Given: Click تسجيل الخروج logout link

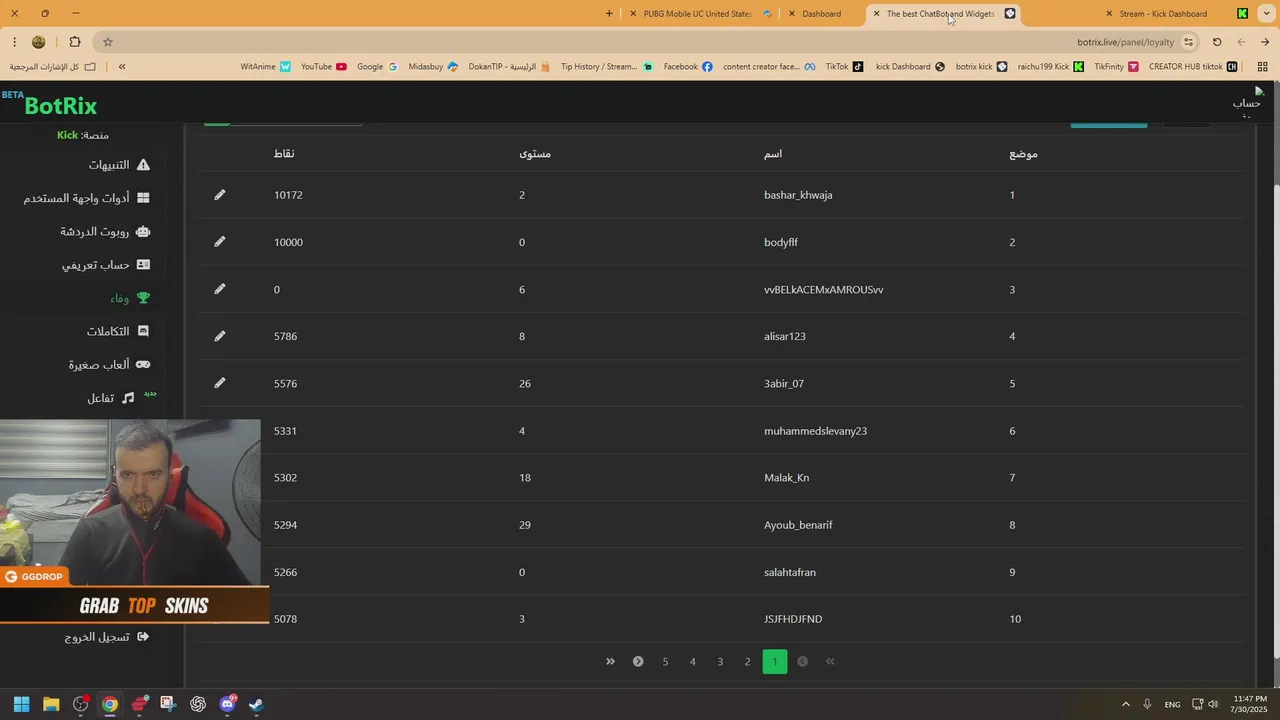Looking at the screenshot, I should point(107,637).
